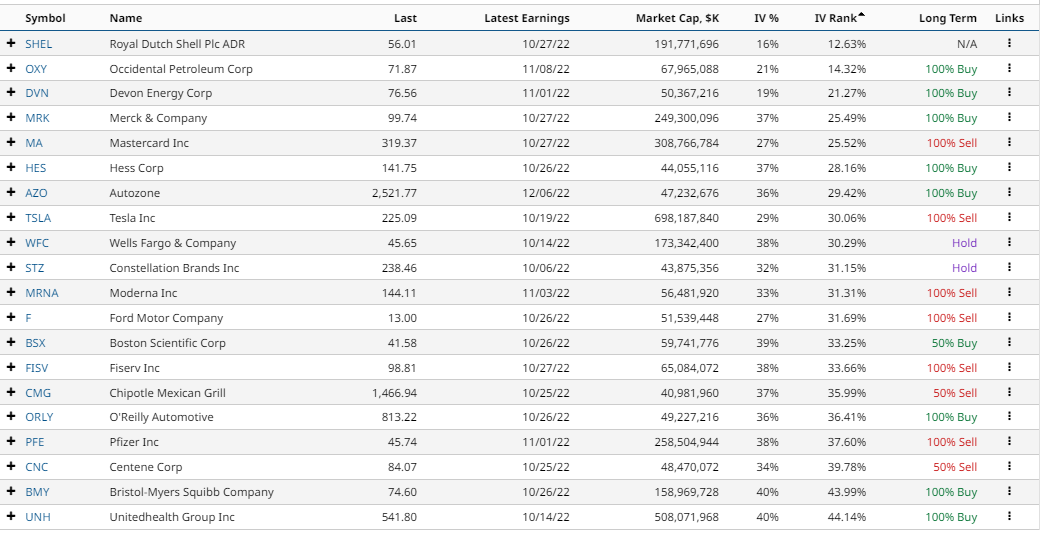Expand the SHEL row with plus sign
This screenshot has height=535, width=1050.
click(x=11, y=44)
